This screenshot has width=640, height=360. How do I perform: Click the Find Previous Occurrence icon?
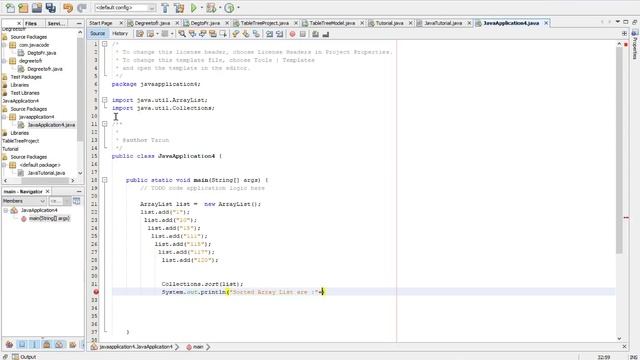point(192,34)
